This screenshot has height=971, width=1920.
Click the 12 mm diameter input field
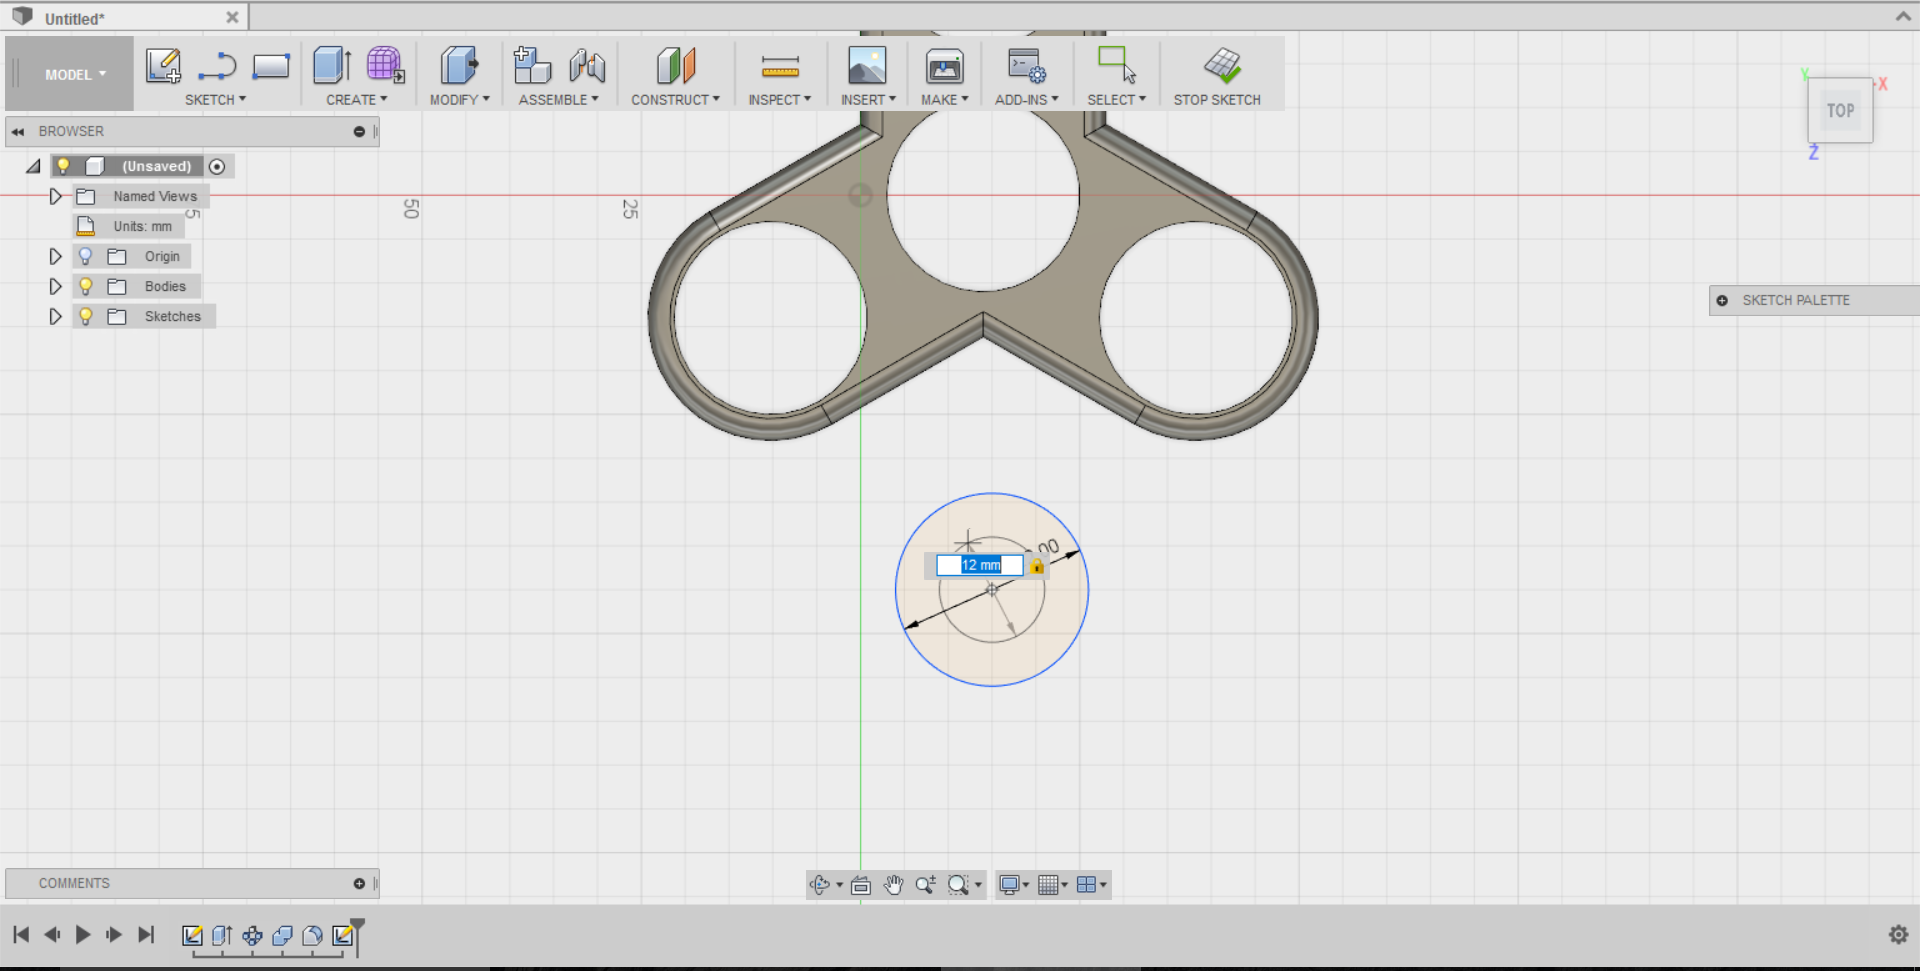pos(980,566)
